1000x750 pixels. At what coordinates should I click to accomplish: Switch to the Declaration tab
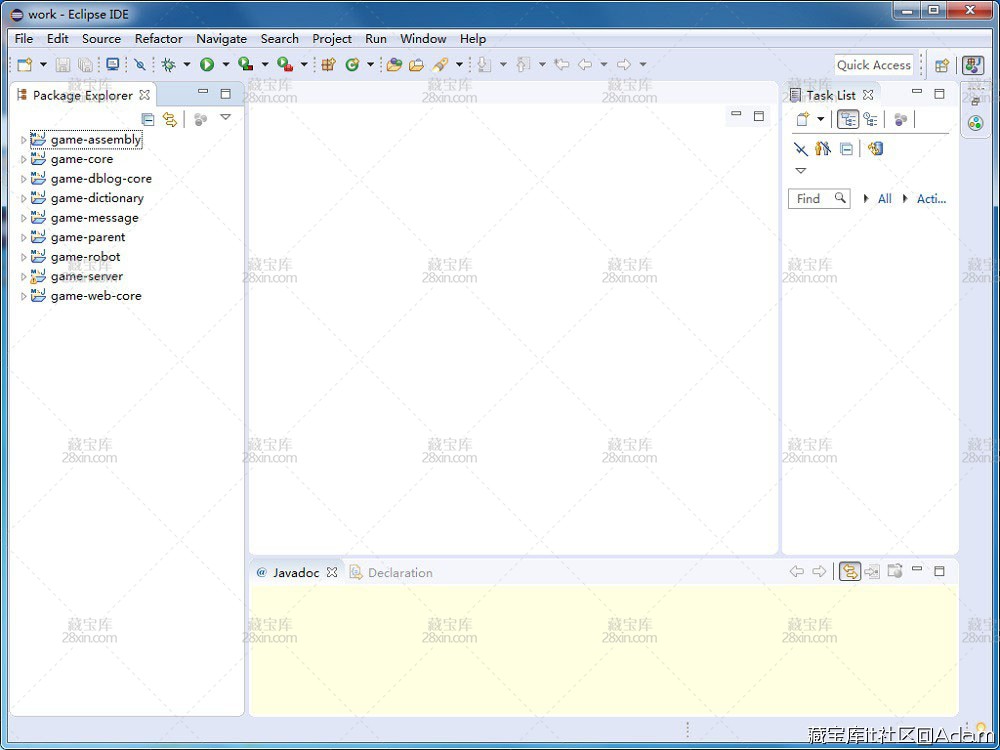(392, 573)
